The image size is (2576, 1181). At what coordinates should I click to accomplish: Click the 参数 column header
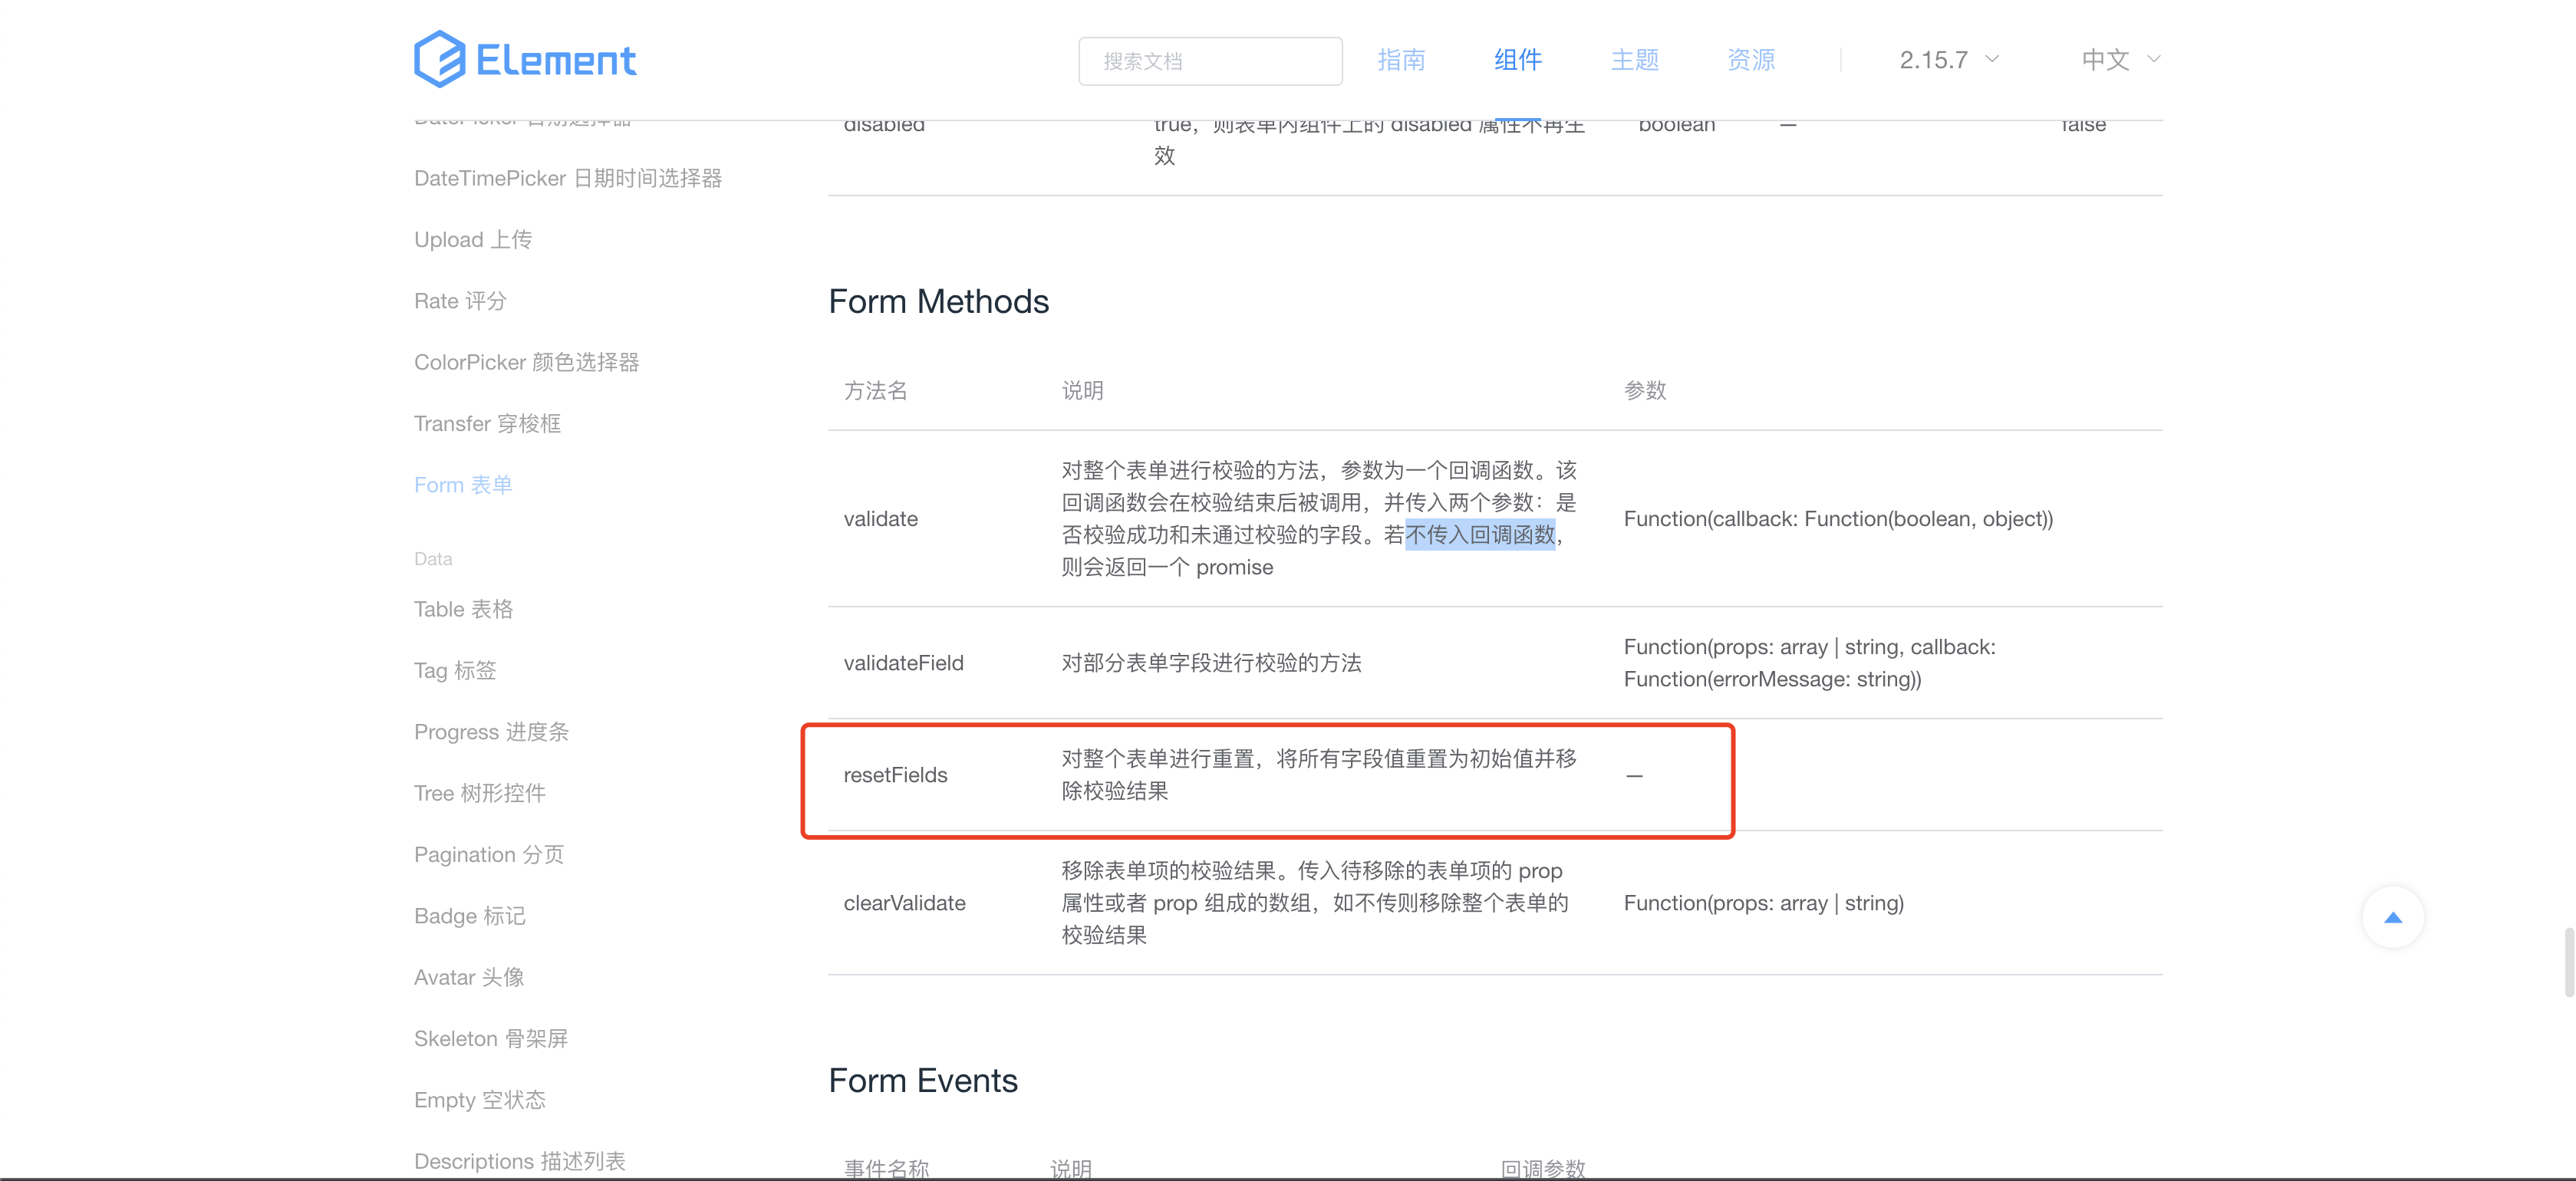[x=1645, y=390]
